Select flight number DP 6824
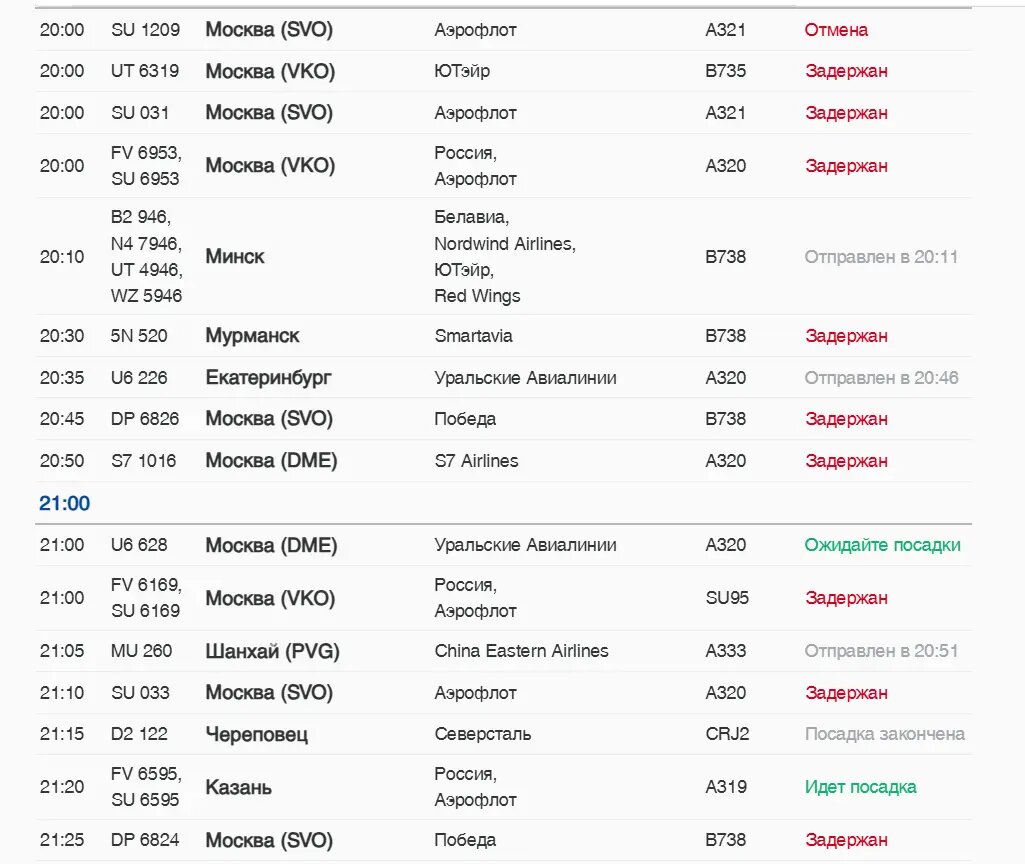Viewport: 1025px width, 864px height. pyautogui.click(x=145, y=840)
